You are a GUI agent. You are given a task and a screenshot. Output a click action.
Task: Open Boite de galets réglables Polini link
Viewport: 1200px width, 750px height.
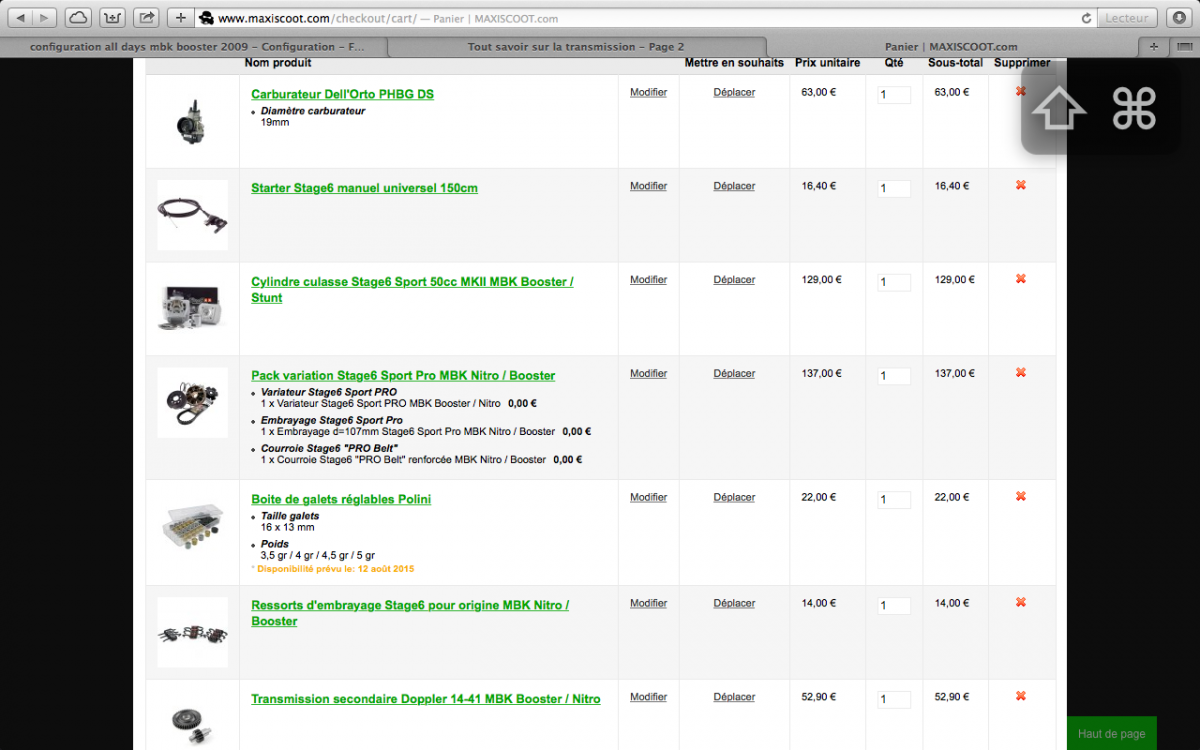[341, 500]
